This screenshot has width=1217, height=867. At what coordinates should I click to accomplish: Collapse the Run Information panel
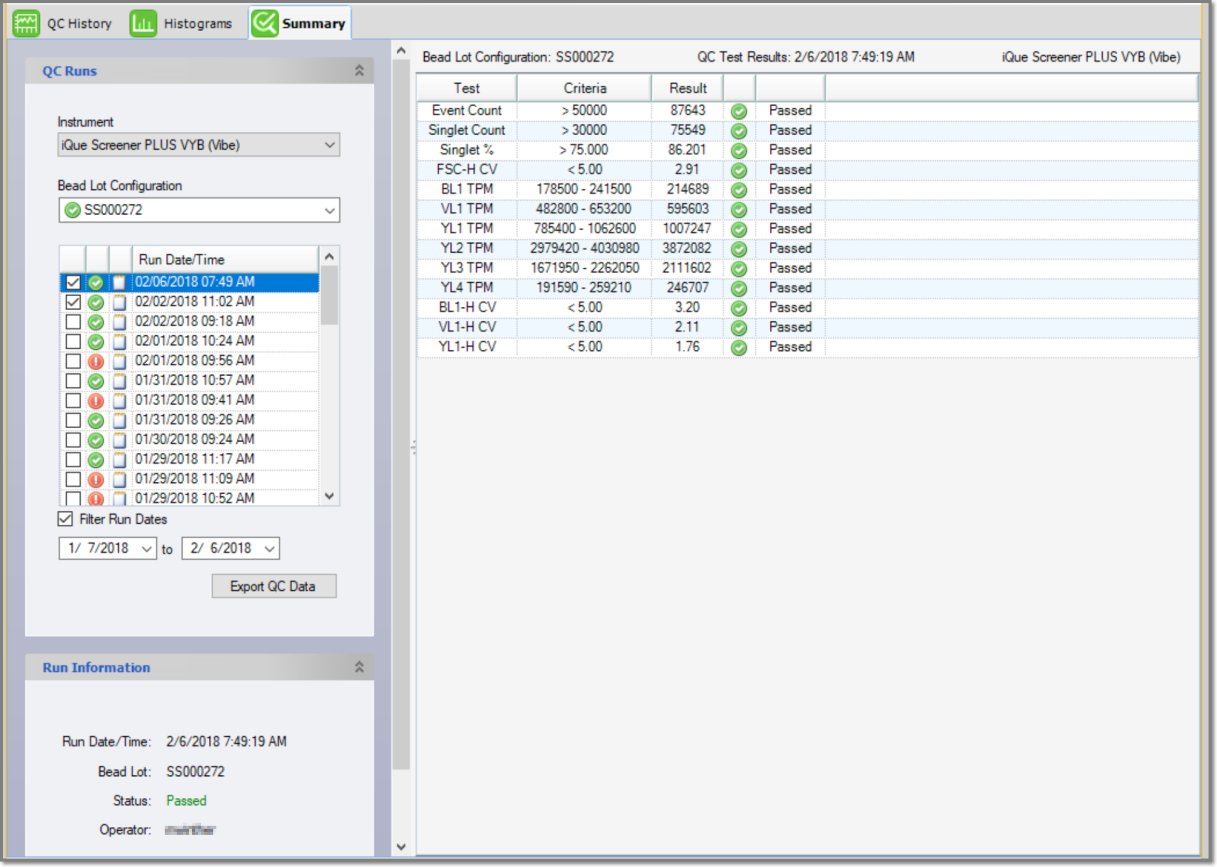coord(359,668)
